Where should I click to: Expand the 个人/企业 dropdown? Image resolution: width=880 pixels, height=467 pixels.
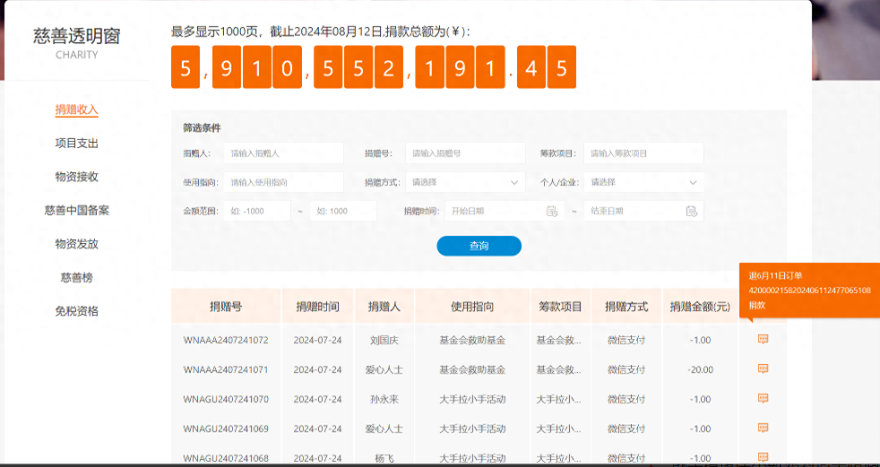click(x=643, y=182)
